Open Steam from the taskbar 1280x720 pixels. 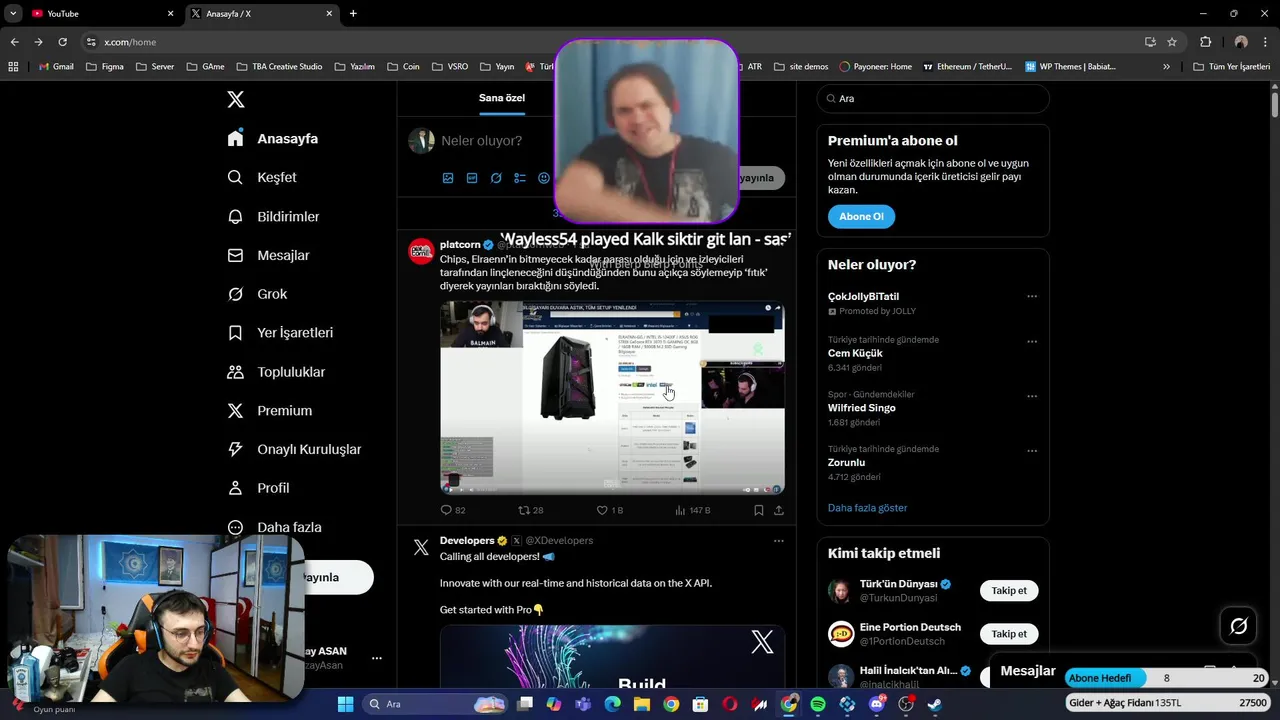(935, 704)
